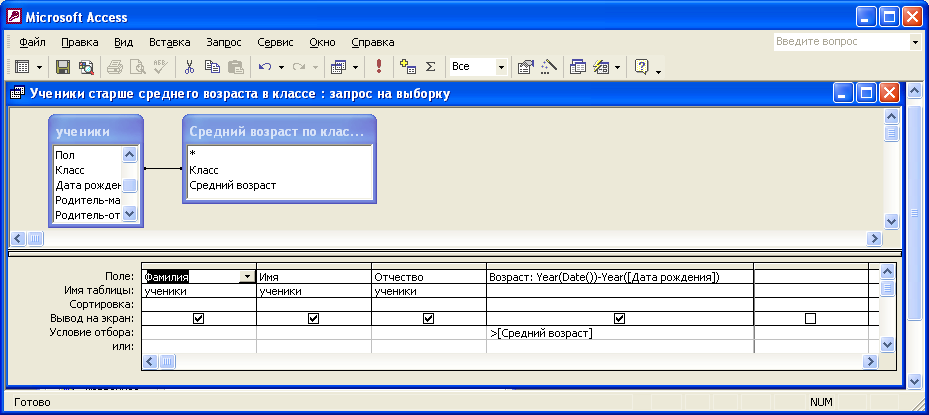Open the Top Values 'Все' combo box

[477, 67]
